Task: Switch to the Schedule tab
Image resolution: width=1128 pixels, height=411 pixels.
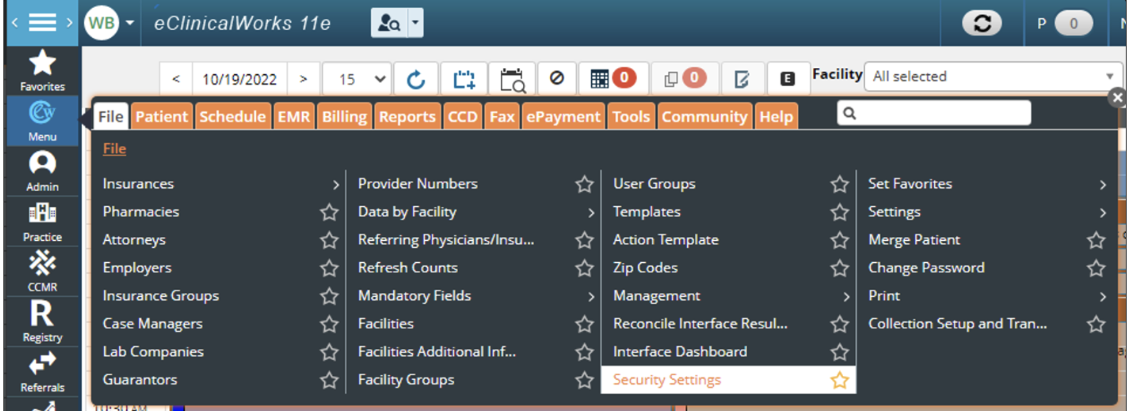Action: 232,117
